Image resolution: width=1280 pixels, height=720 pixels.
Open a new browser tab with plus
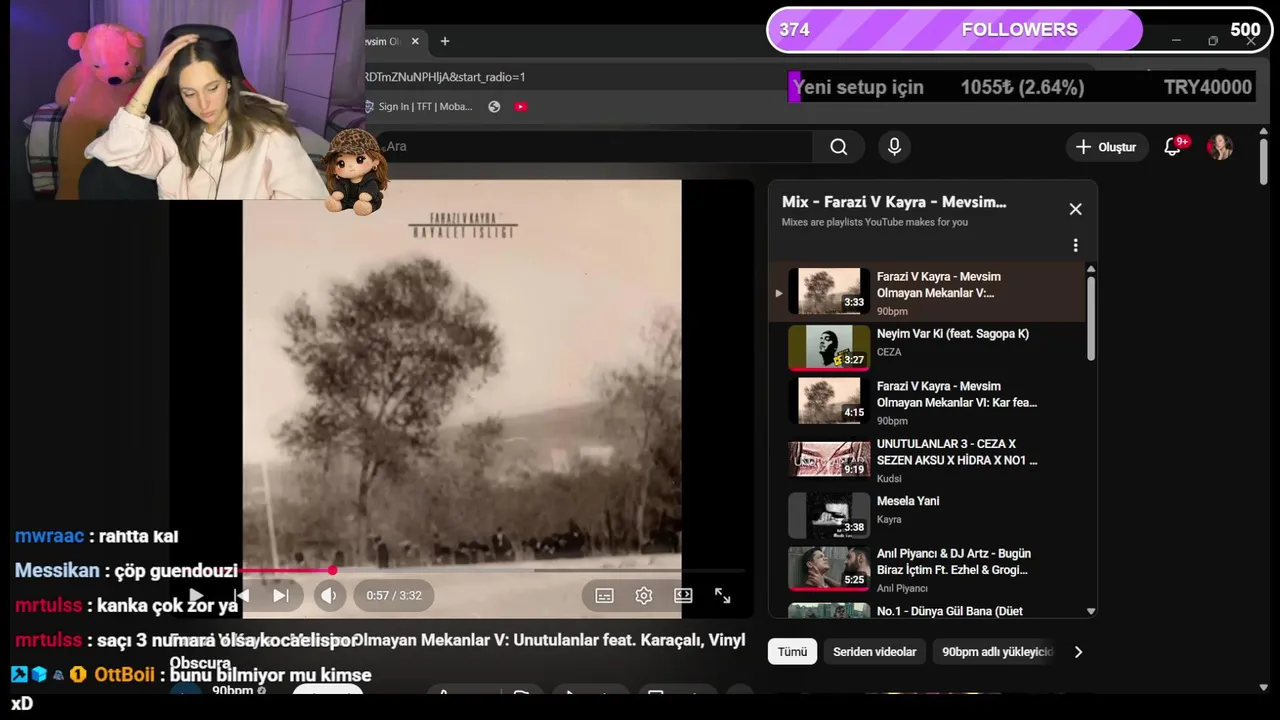[x=445, y=41]
